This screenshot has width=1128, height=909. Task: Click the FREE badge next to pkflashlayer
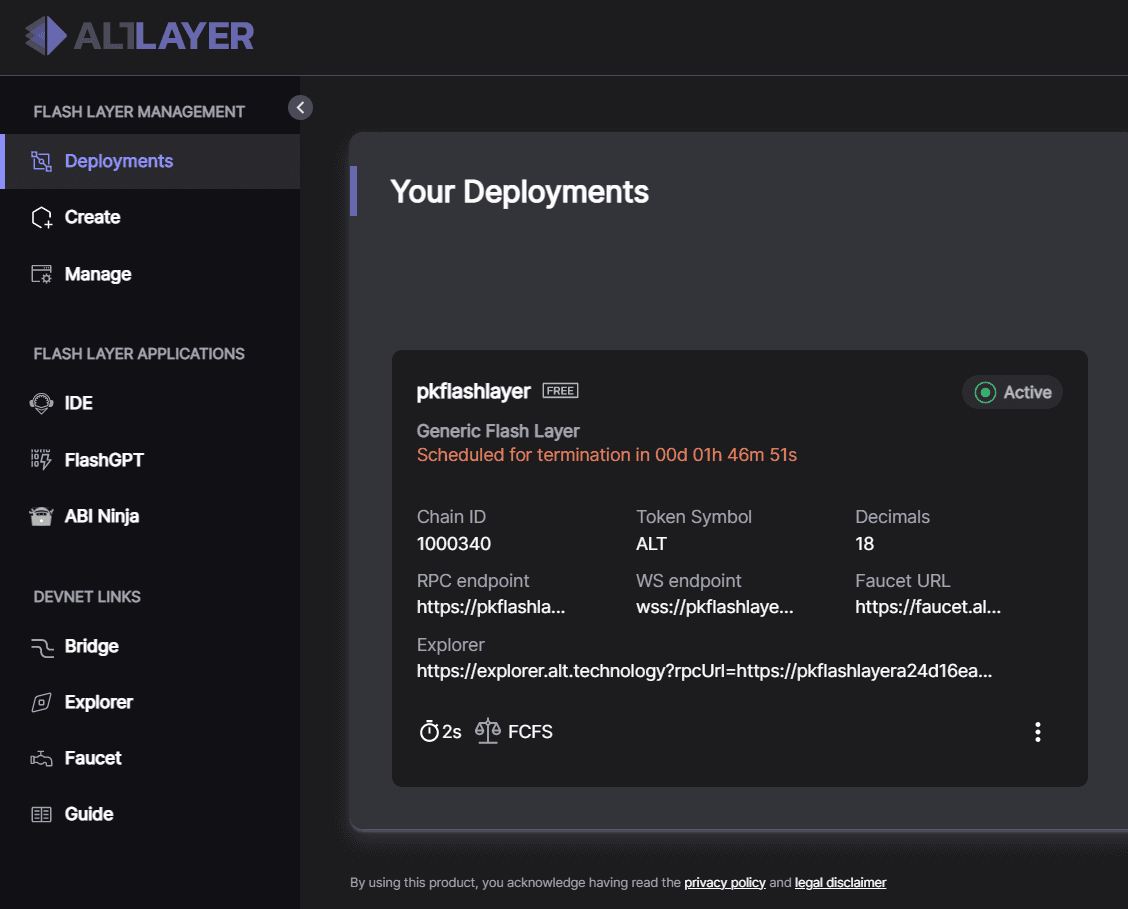pyautogui.click(x=560, y=390)
